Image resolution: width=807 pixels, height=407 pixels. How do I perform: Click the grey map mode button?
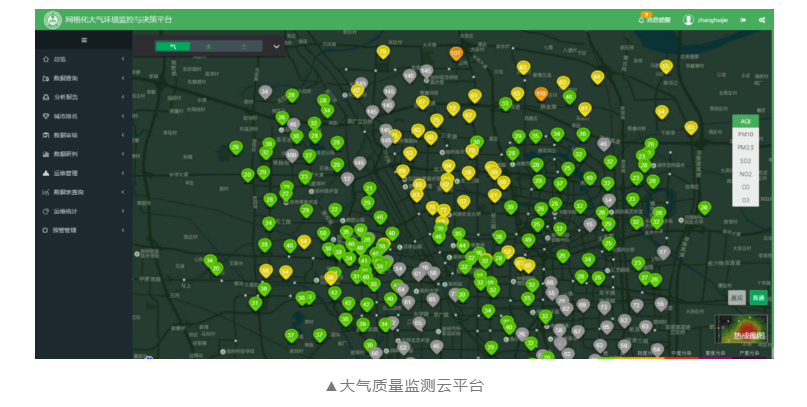736,298
